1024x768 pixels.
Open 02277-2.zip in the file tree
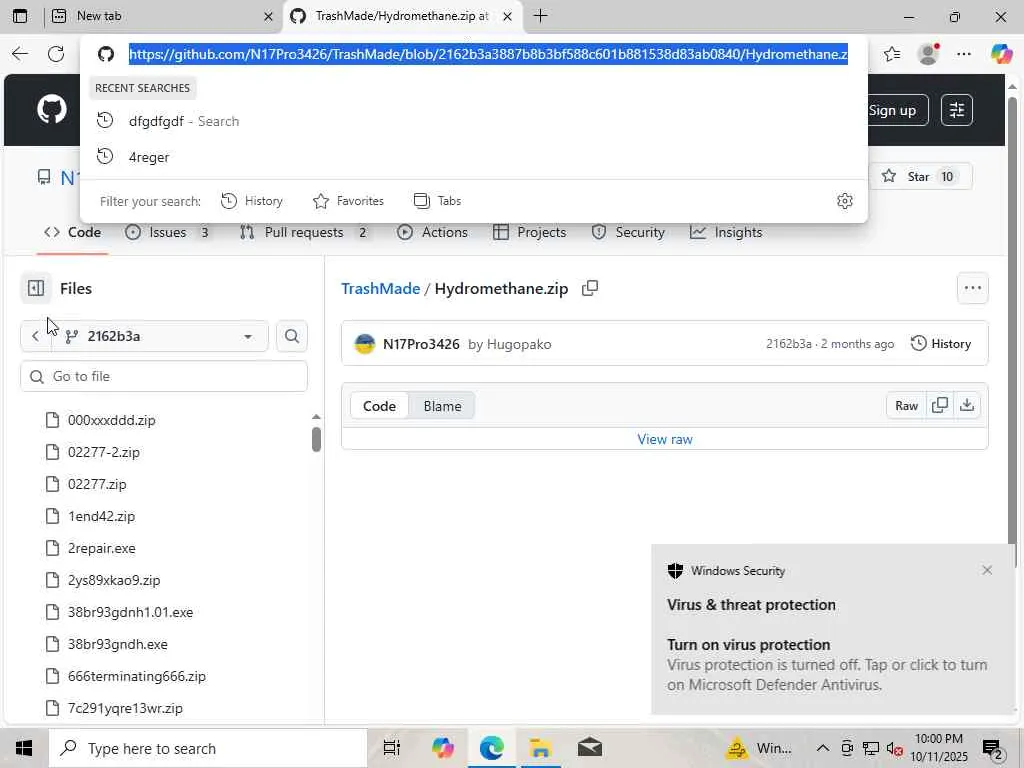pos(104,453)
